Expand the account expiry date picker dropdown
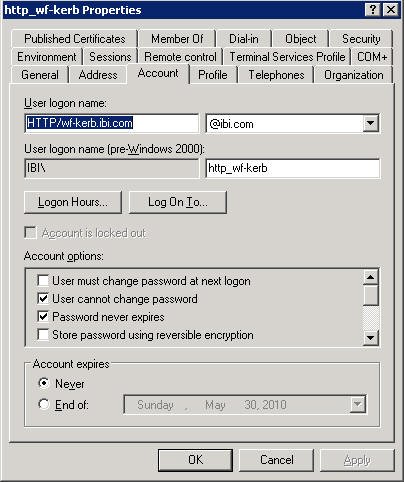The width and height of the screenshot is (404, 482). click(357, 404)
